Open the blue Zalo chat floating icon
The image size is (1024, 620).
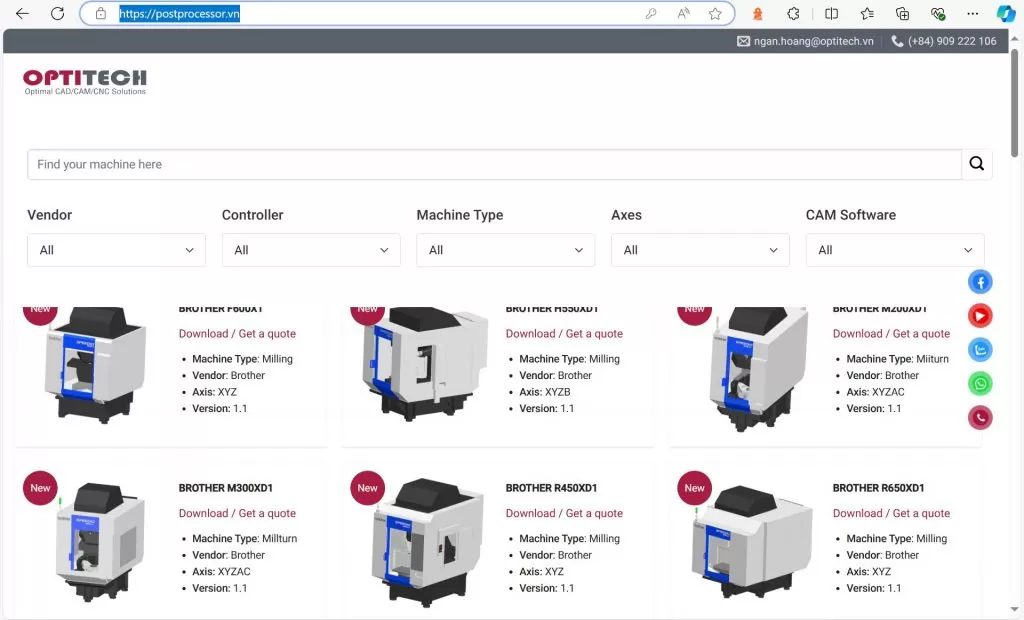click(x=980, y=350)
